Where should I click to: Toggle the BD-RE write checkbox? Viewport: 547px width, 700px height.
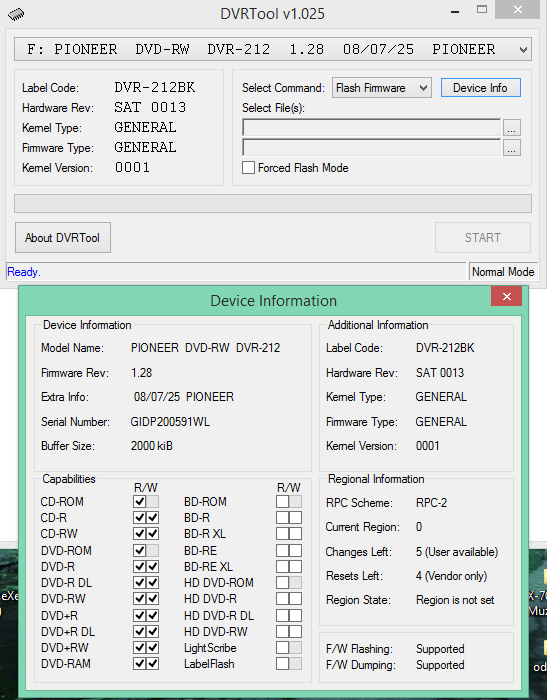coord(296,550)
